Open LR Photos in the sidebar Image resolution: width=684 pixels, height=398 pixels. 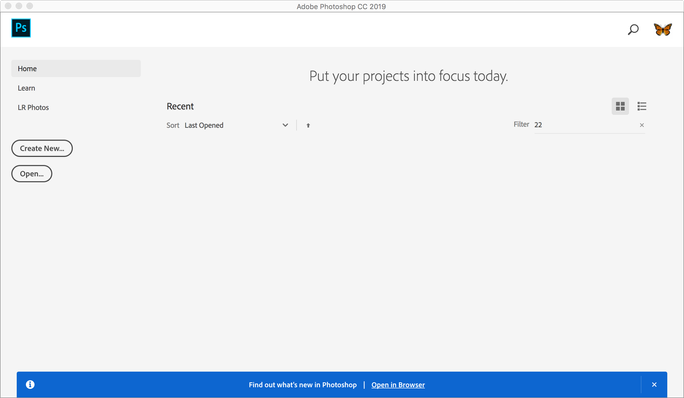point(33,107)
